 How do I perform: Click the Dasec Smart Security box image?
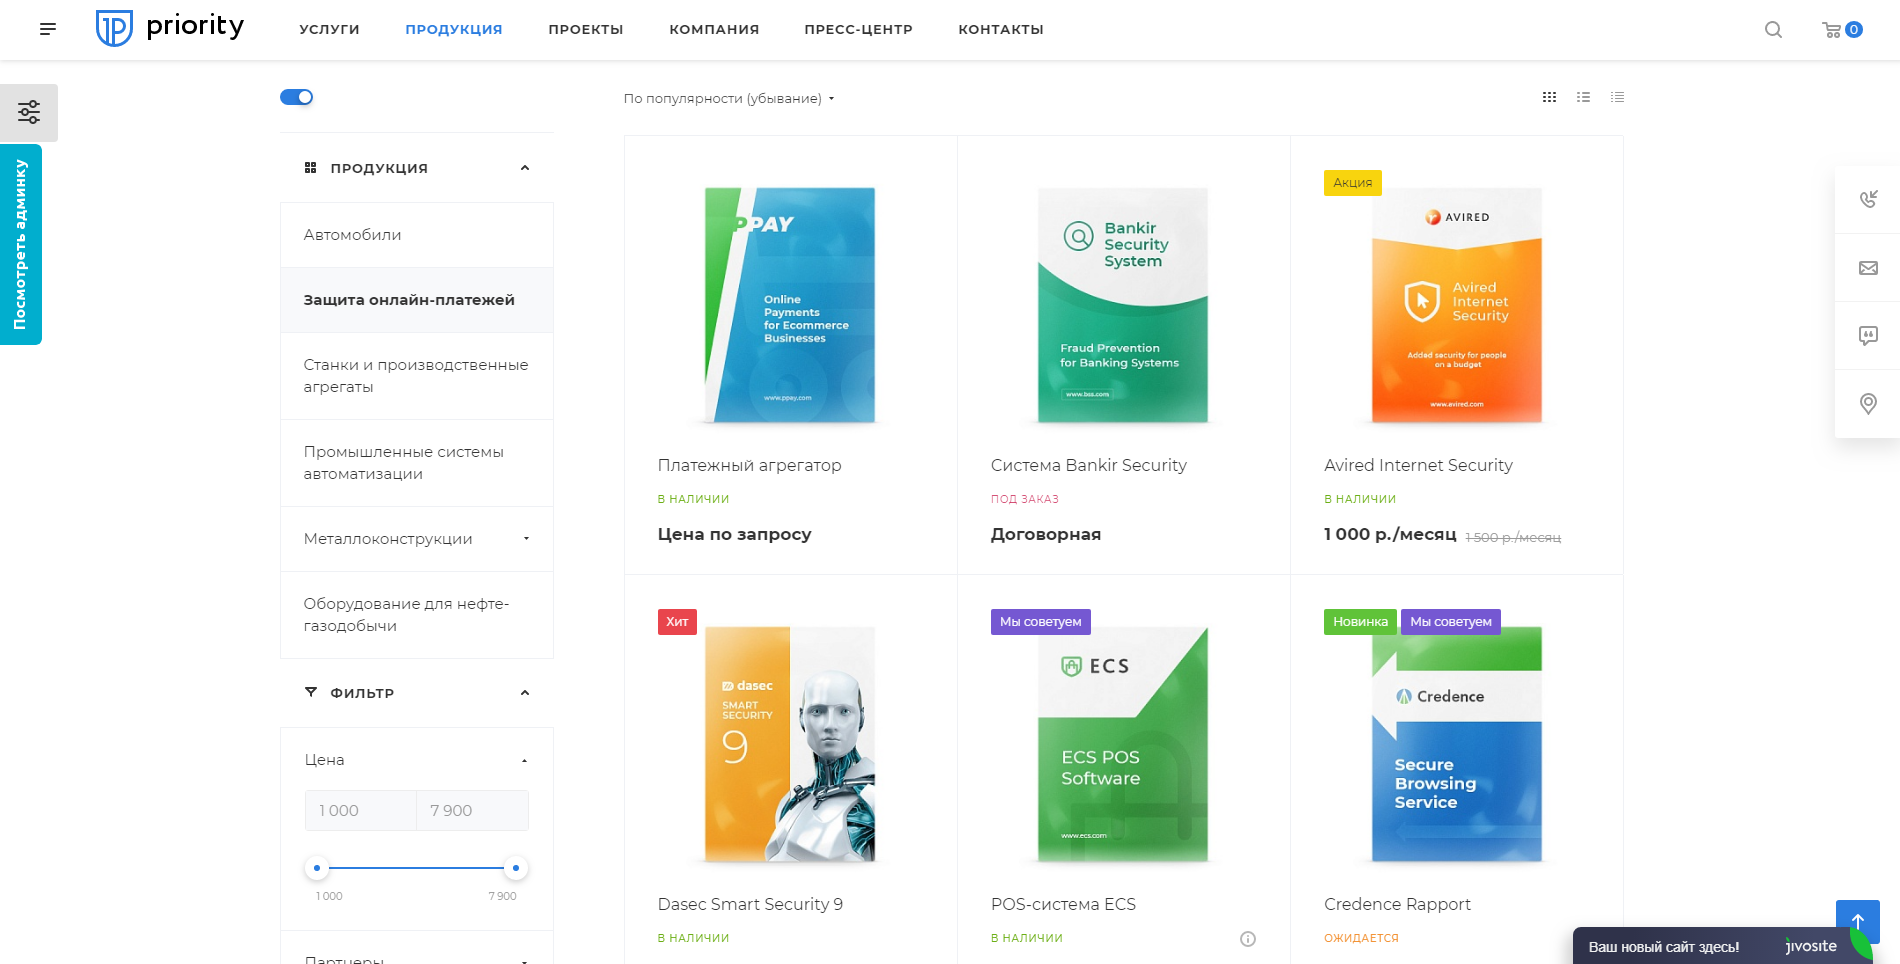click(x=789, y=744)
